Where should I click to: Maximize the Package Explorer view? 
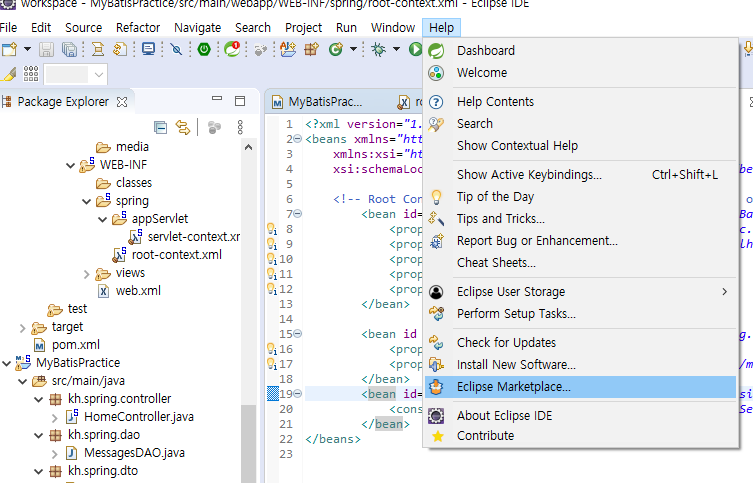240,101
